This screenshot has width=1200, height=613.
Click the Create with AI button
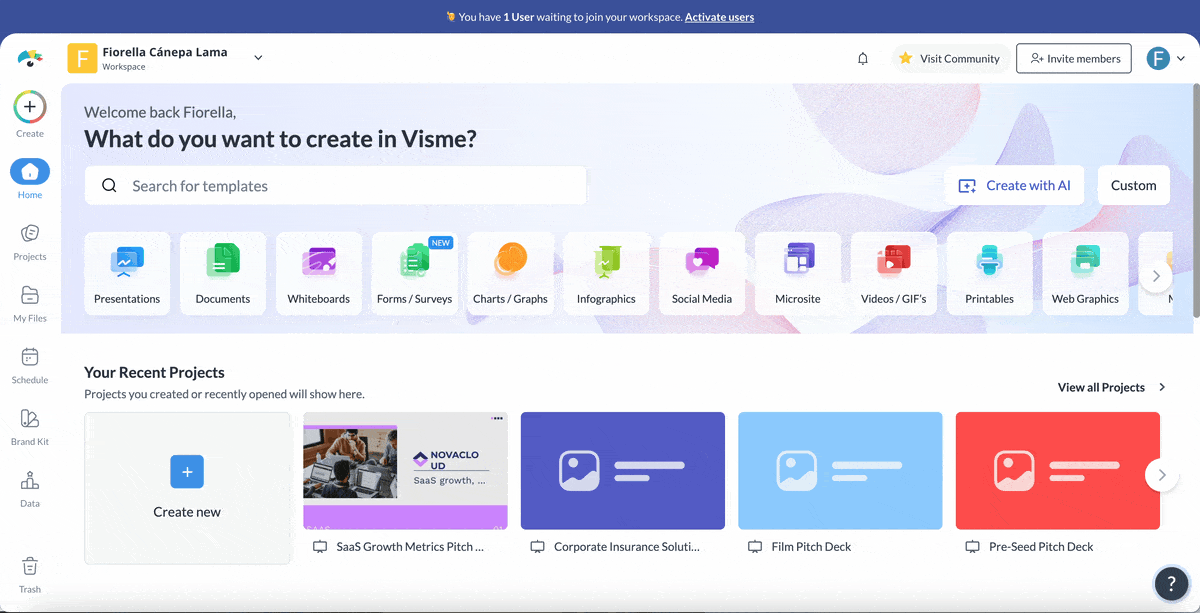coord(1014,185)
